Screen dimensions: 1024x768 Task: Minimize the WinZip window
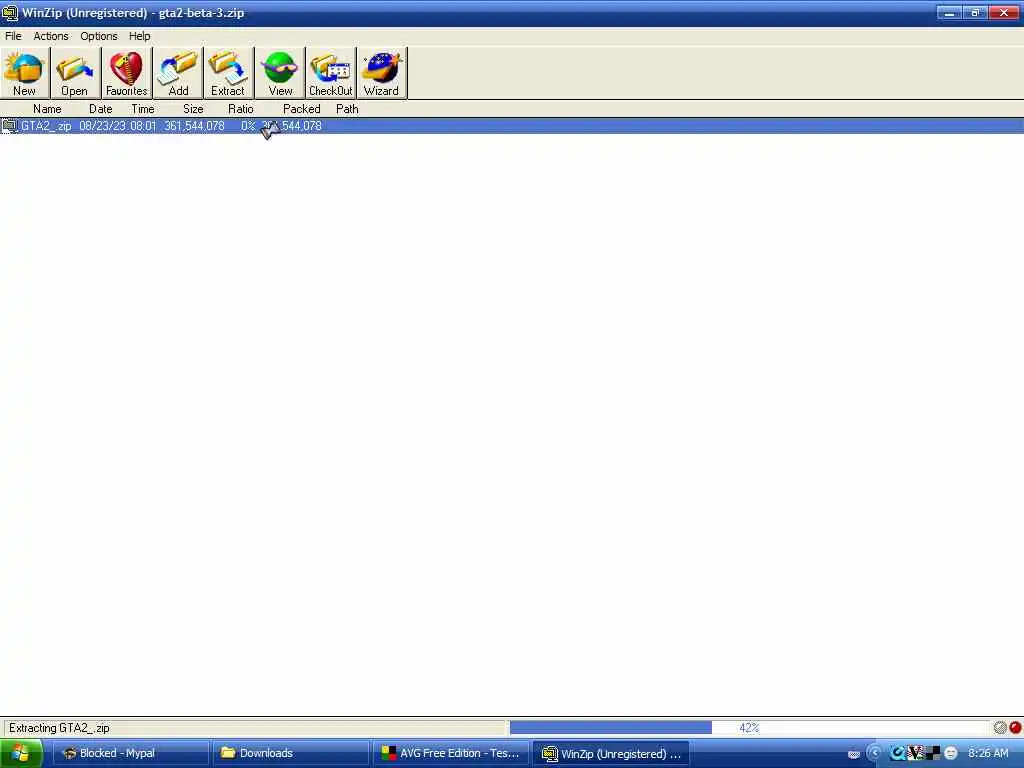click(949, 12)
